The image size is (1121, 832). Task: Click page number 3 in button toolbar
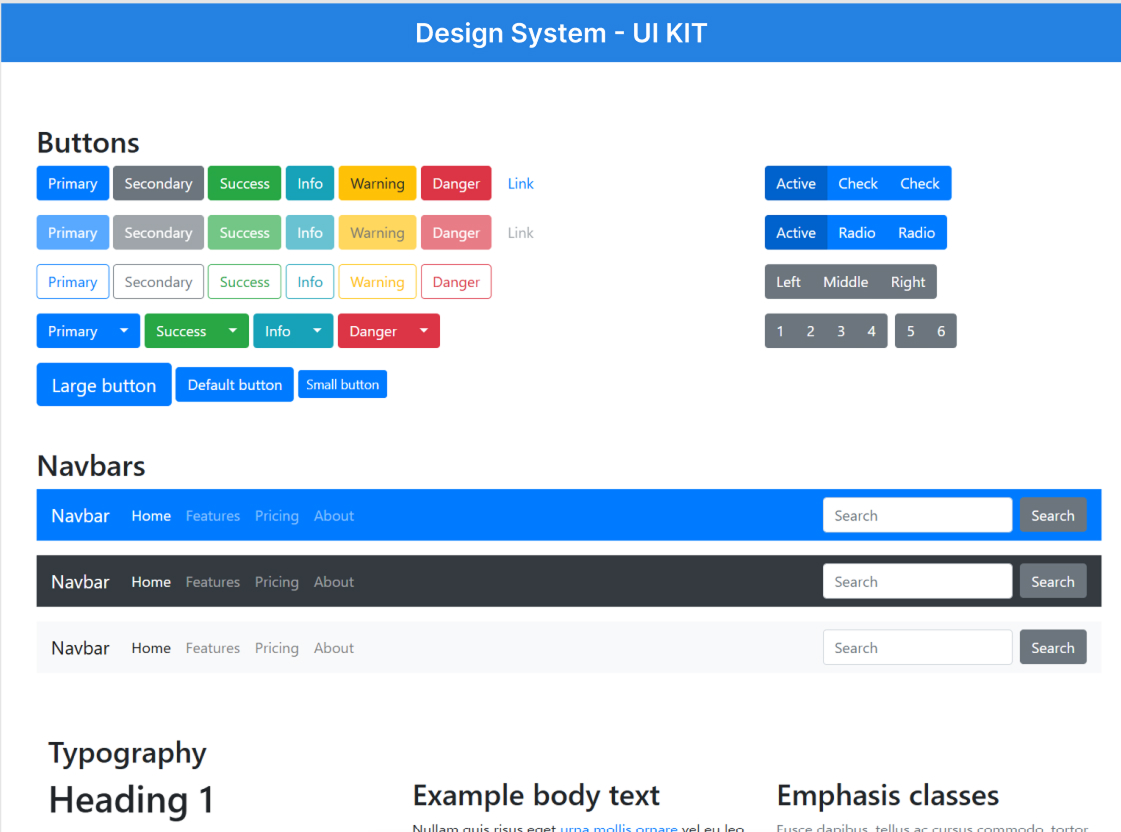tap(841, 331)
